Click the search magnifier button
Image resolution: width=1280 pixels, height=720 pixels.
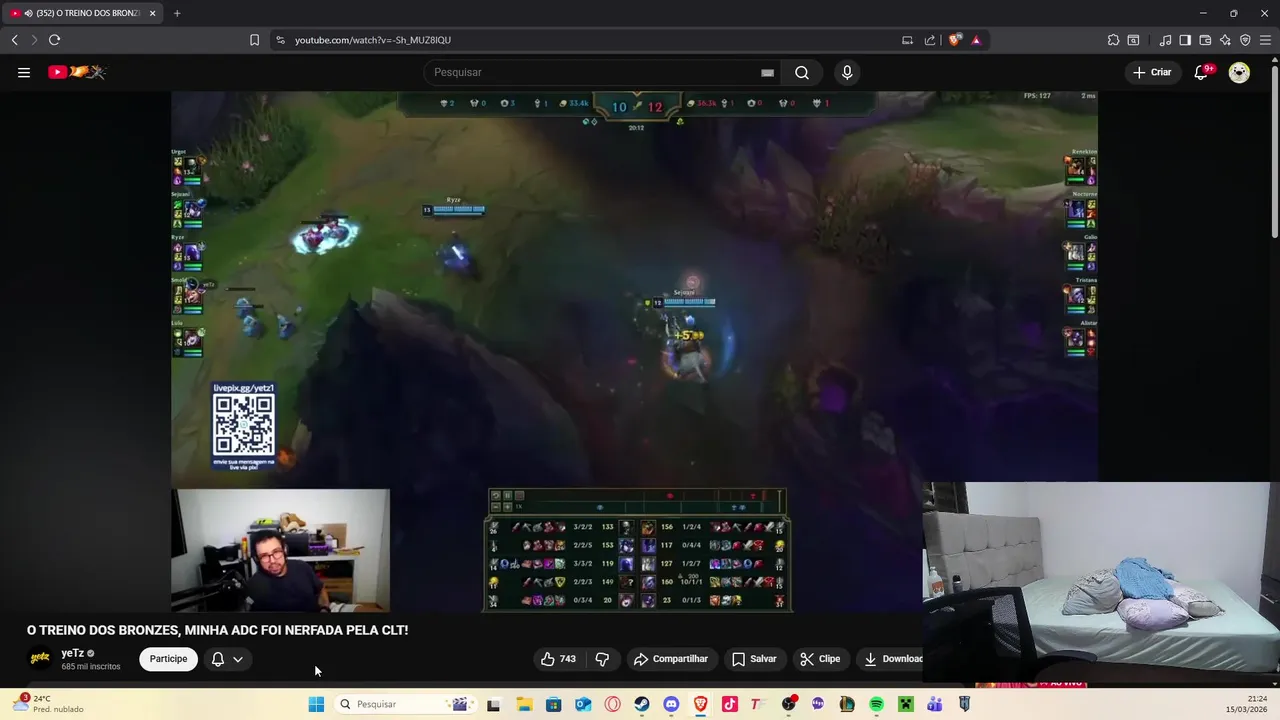click(802, 72)
